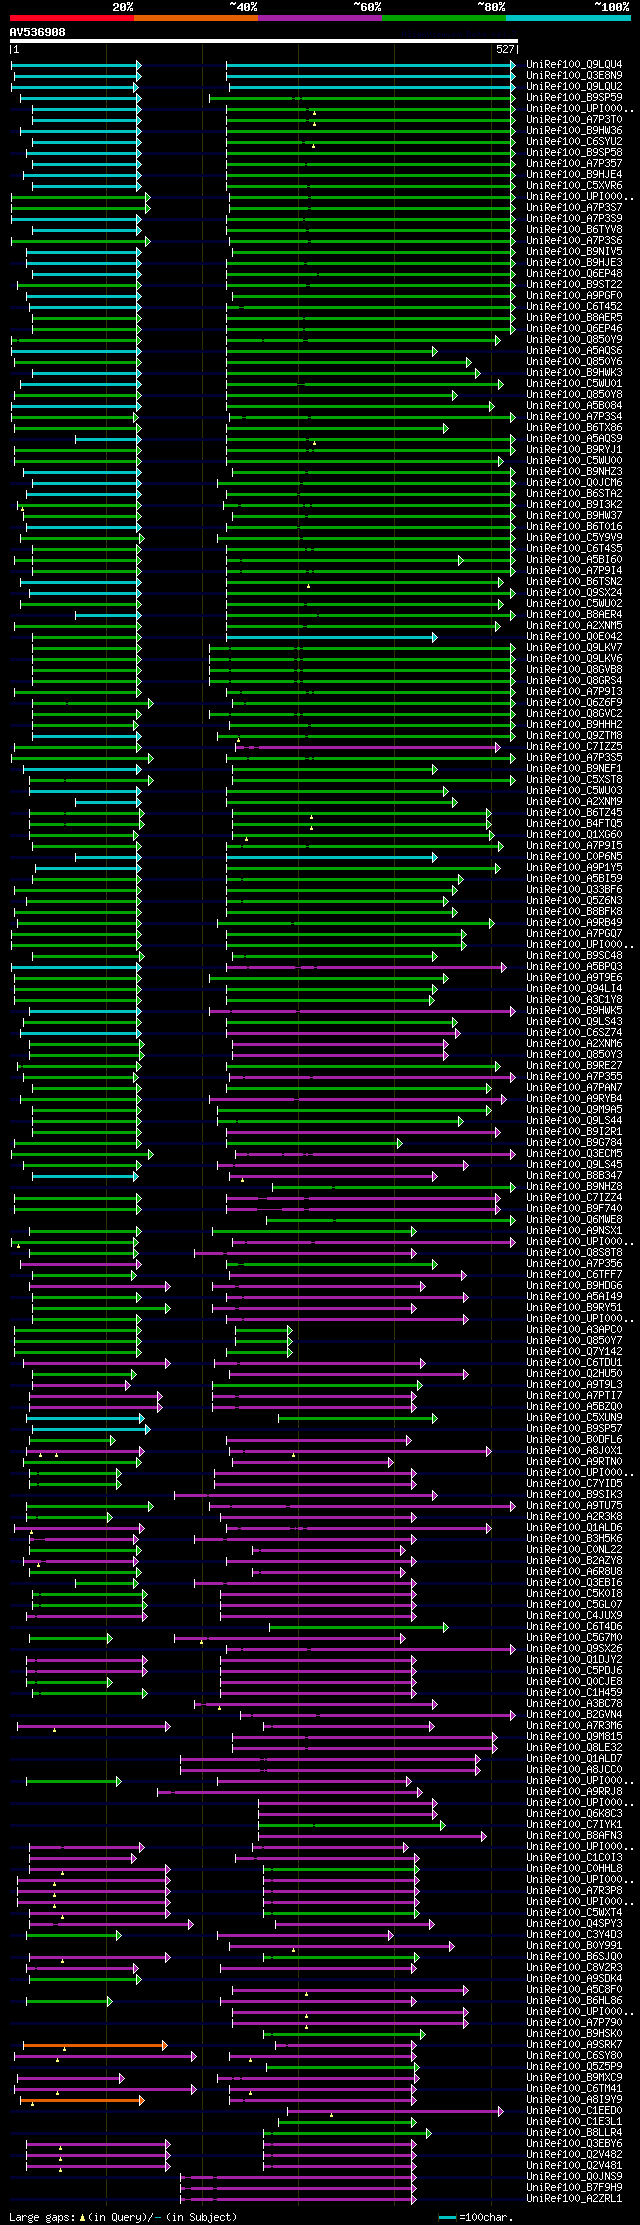640x2225 pixels.
Task: Click the white query sequence bar 1-527
Action: [264, 42]
